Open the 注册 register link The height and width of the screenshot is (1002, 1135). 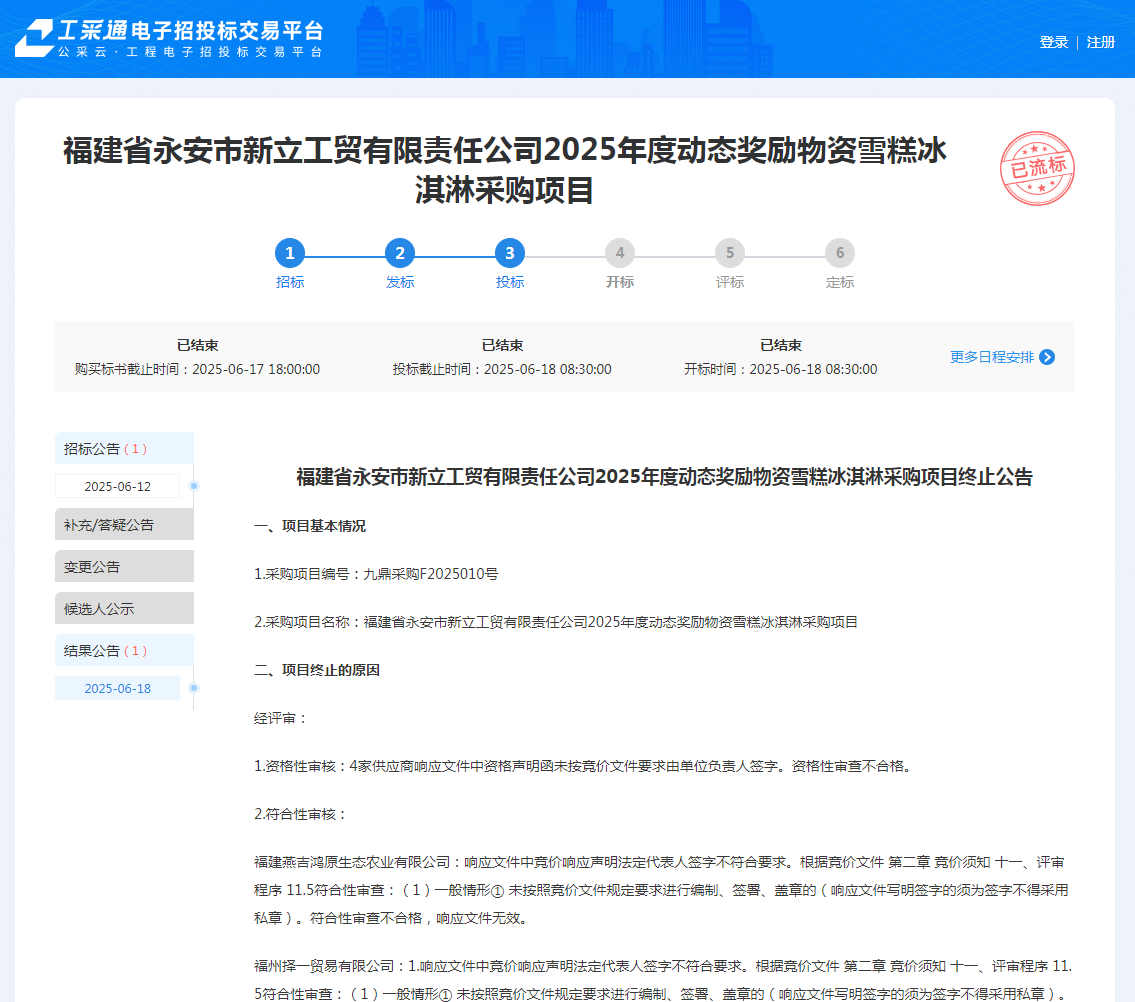(x=1101, y=42)
